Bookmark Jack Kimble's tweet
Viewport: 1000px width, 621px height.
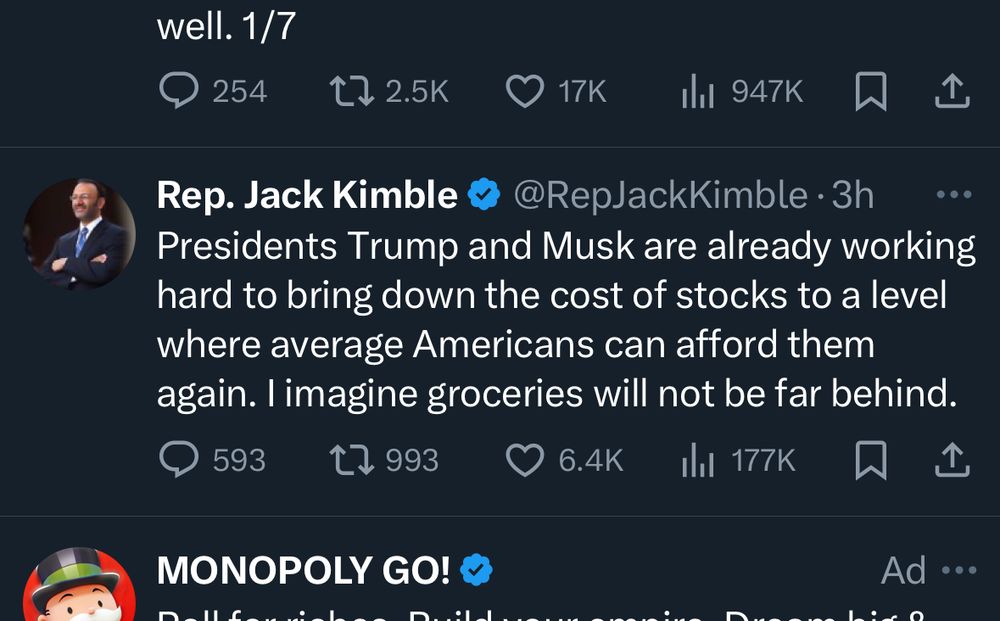point(872,460)
